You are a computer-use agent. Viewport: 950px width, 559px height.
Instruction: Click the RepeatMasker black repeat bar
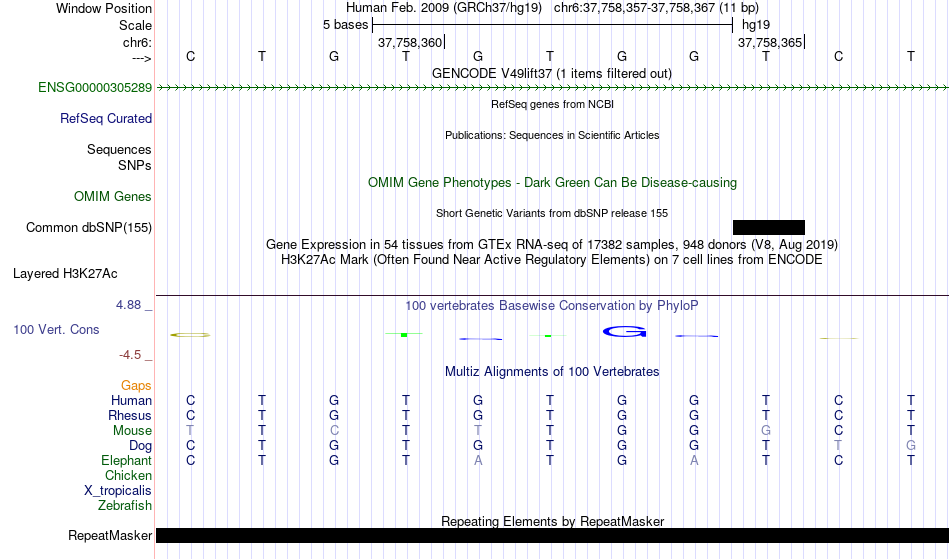[553, 535]
